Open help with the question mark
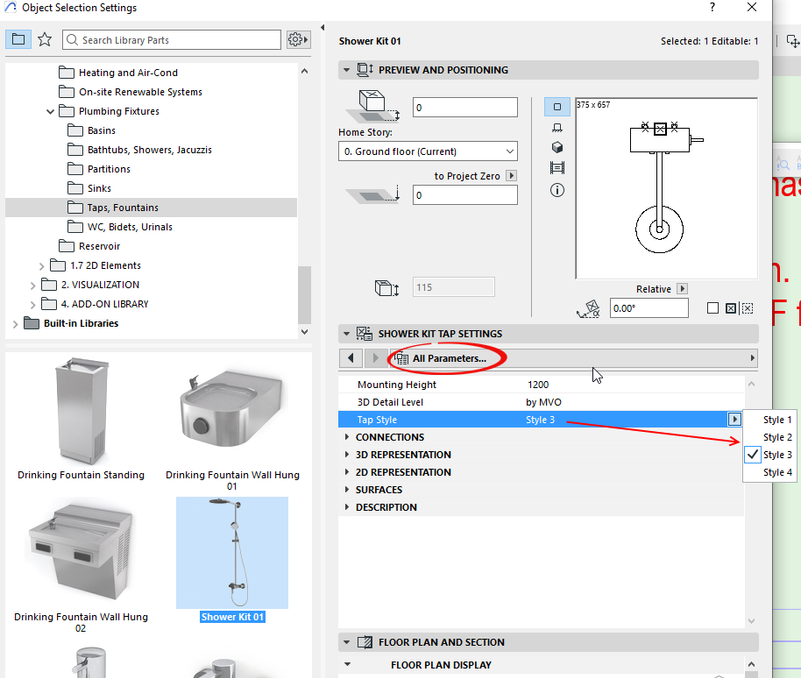 coord(712,7)
